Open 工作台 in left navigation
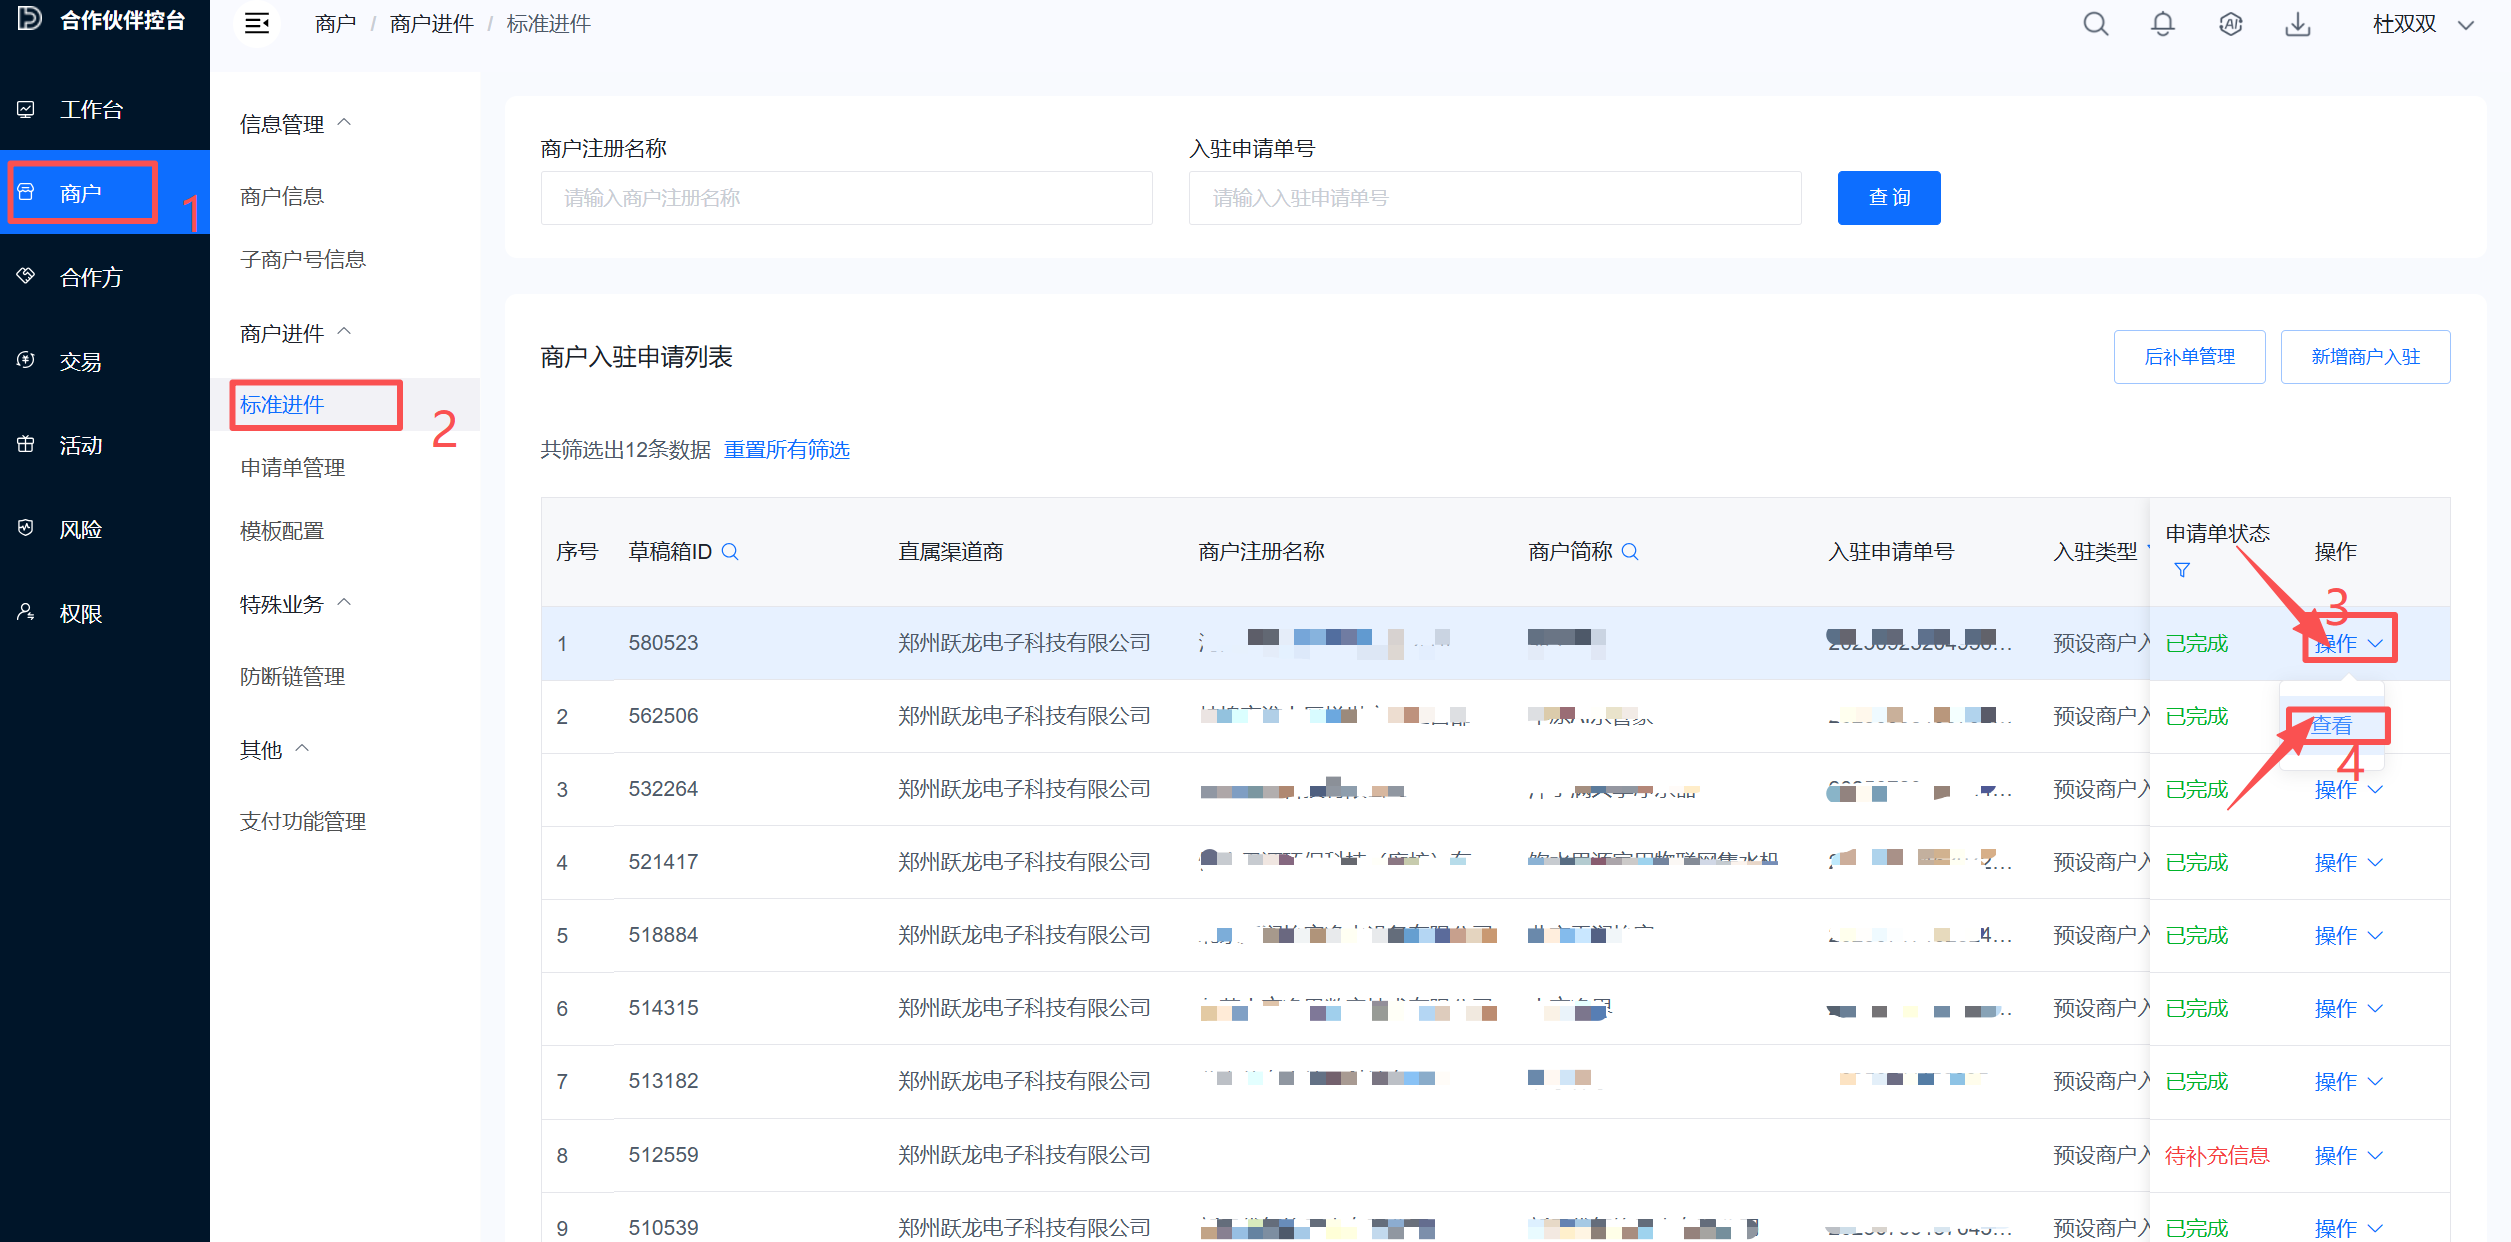The height and width of the screenshot is (1242, 2511). click(x=104, y=109)
